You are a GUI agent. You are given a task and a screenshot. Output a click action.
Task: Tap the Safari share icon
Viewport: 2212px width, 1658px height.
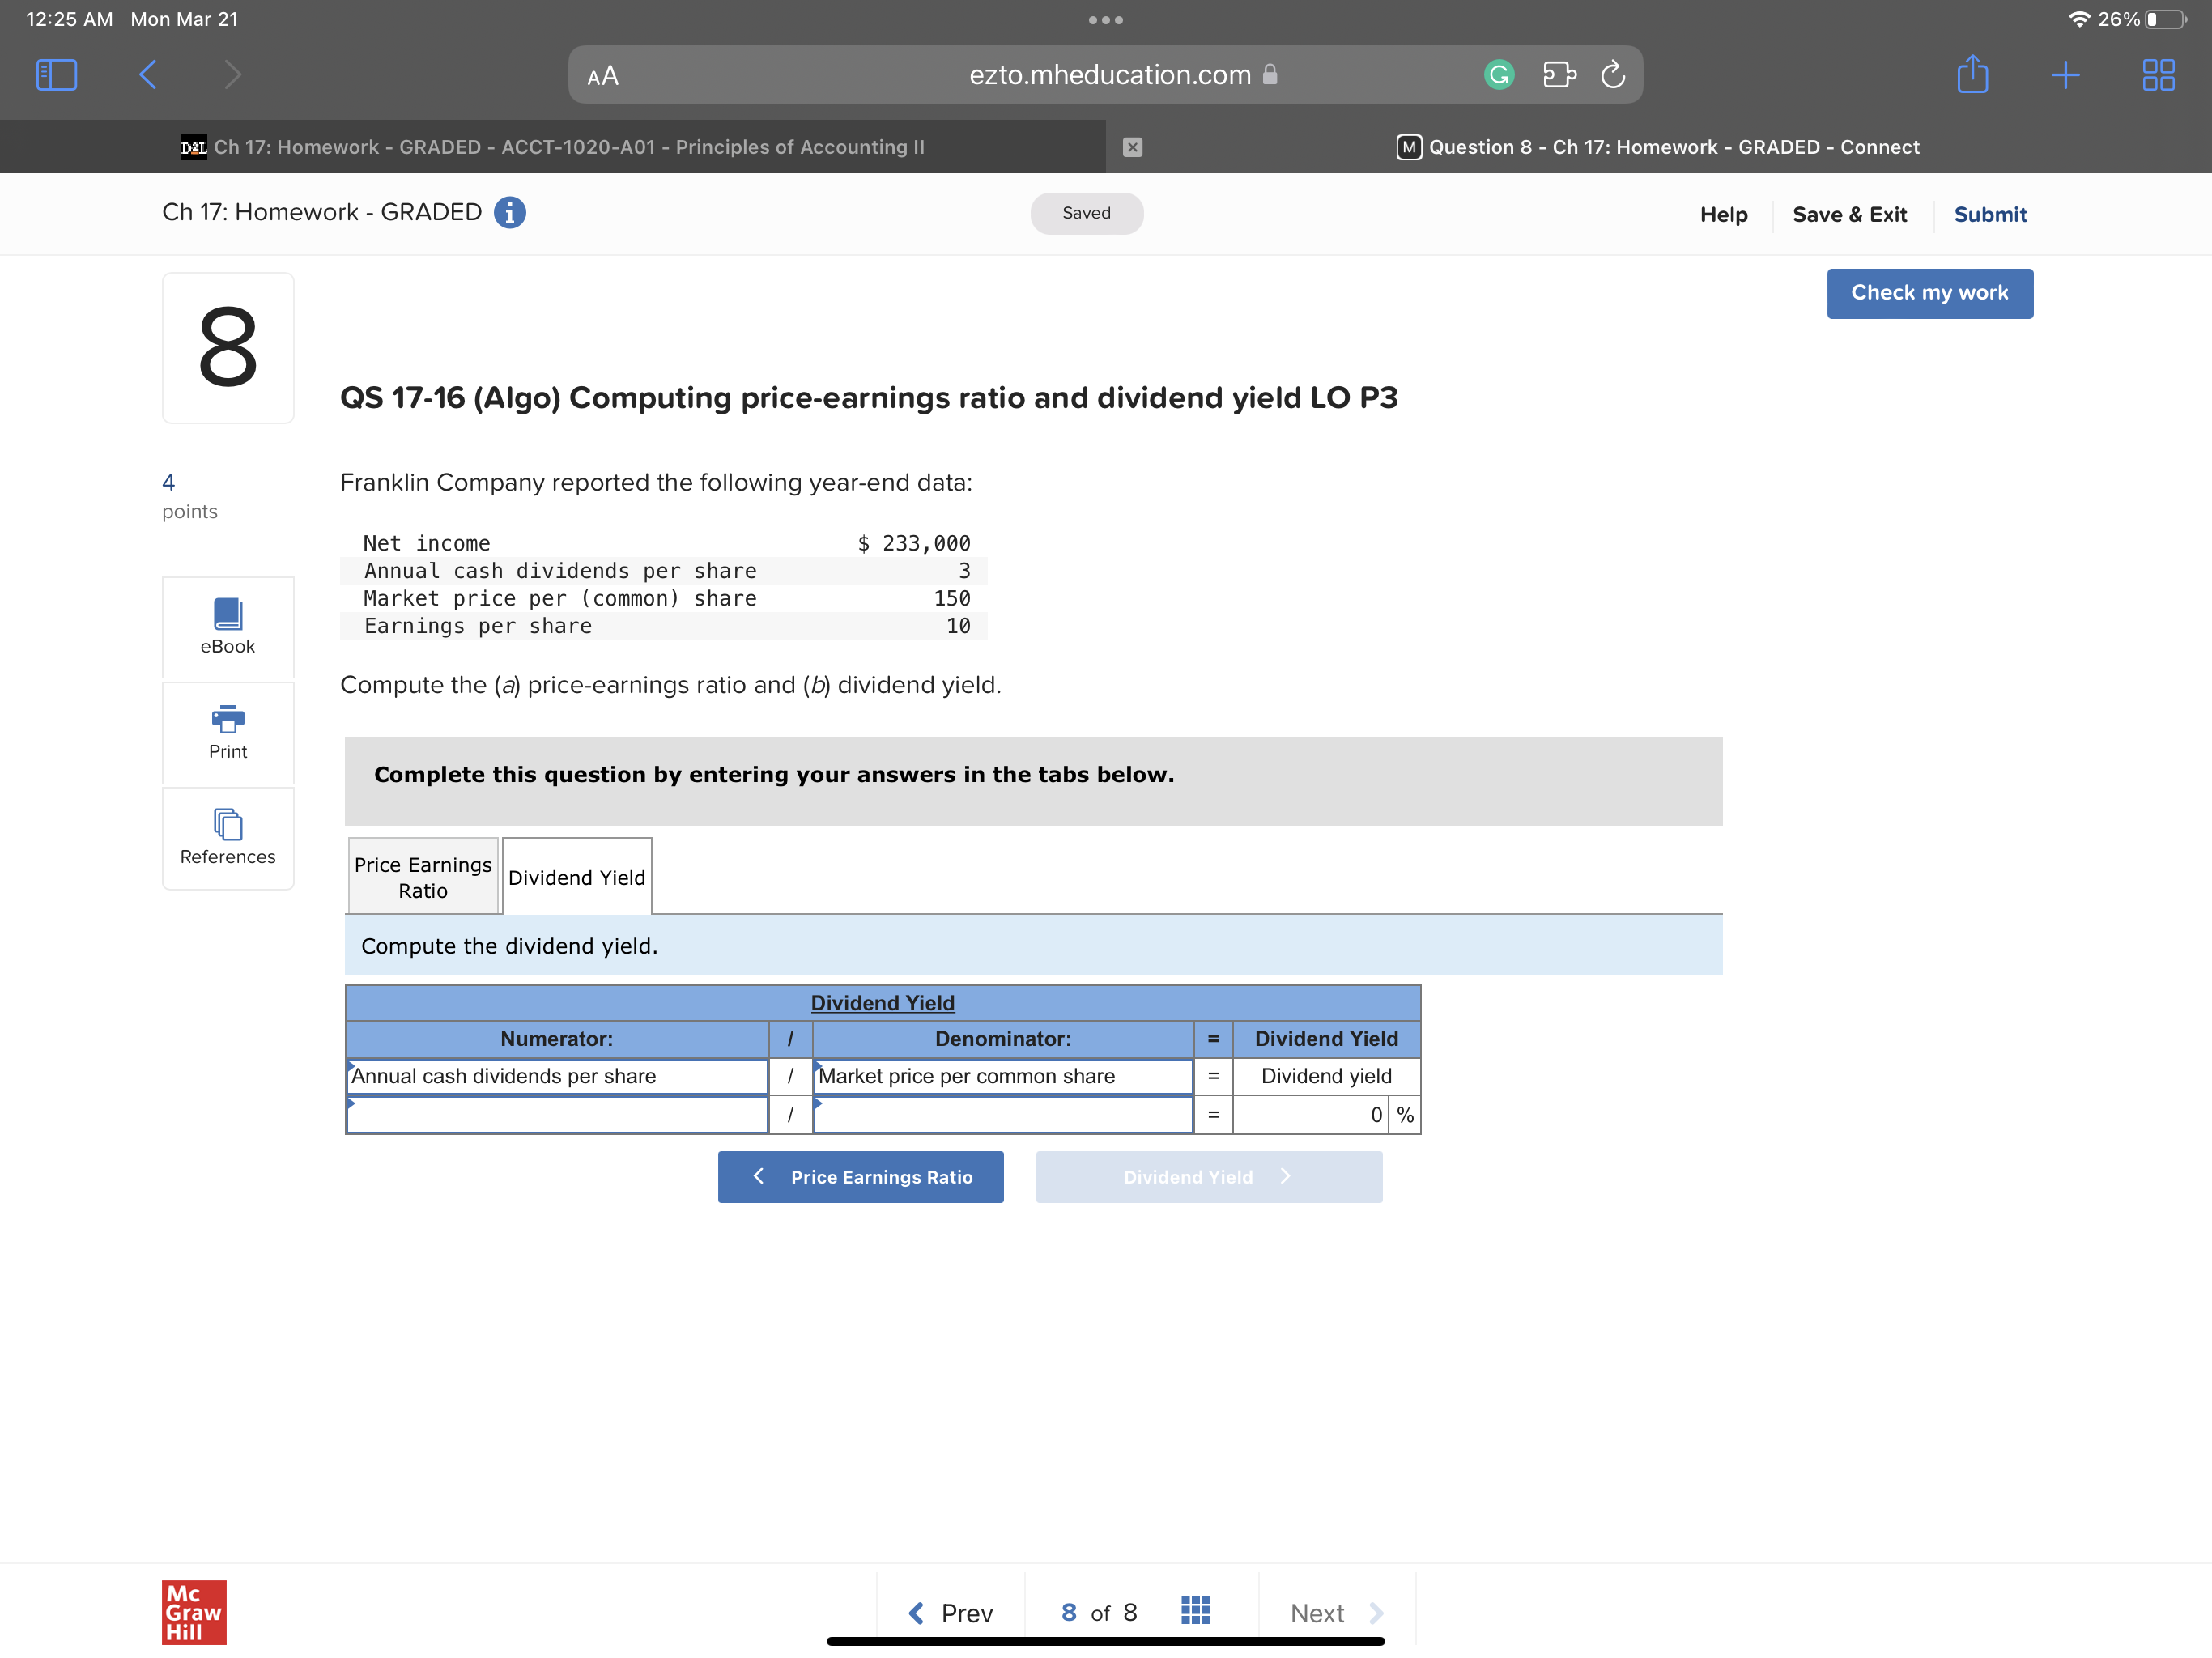(x=1972, y=75)
